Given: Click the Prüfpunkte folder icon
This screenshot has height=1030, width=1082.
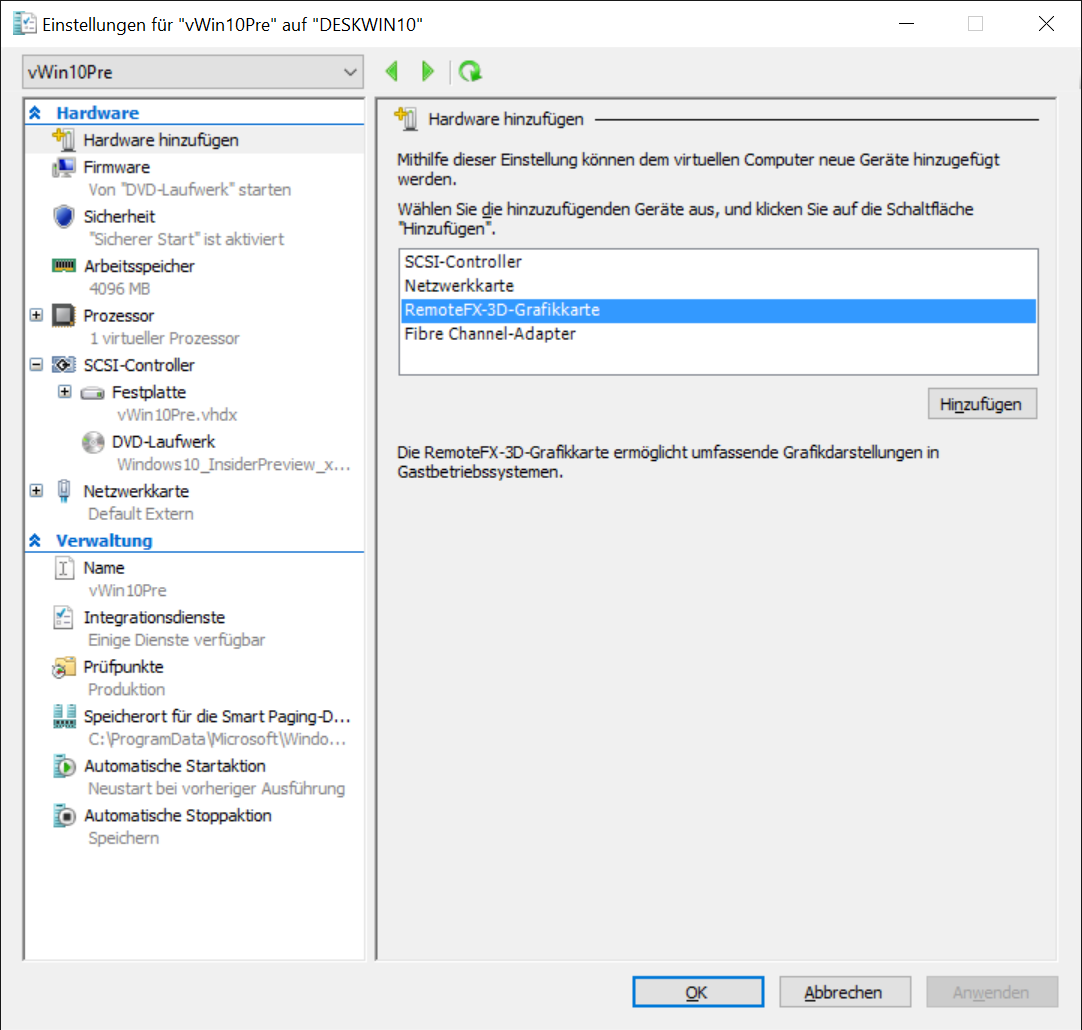Looking at the screenshot, I should point(63,667).
